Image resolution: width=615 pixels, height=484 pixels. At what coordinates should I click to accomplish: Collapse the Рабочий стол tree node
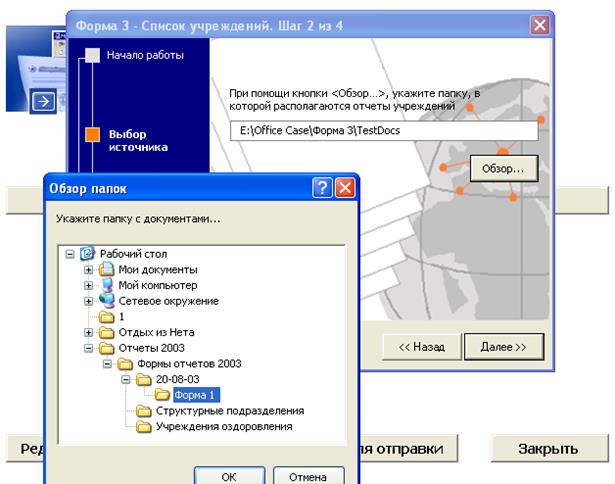tap(70, 254)
